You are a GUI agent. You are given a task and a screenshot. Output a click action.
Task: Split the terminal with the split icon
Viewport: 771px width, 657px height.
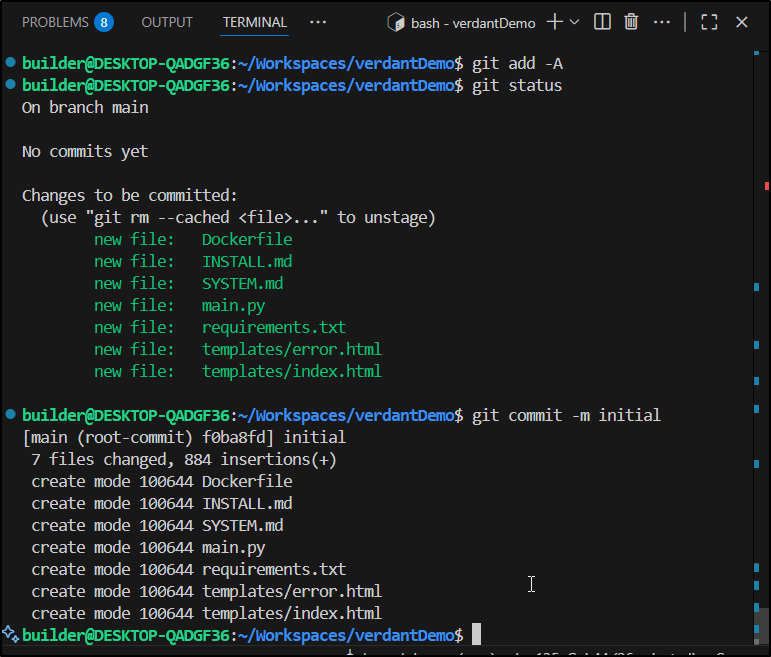pos(602,22)
